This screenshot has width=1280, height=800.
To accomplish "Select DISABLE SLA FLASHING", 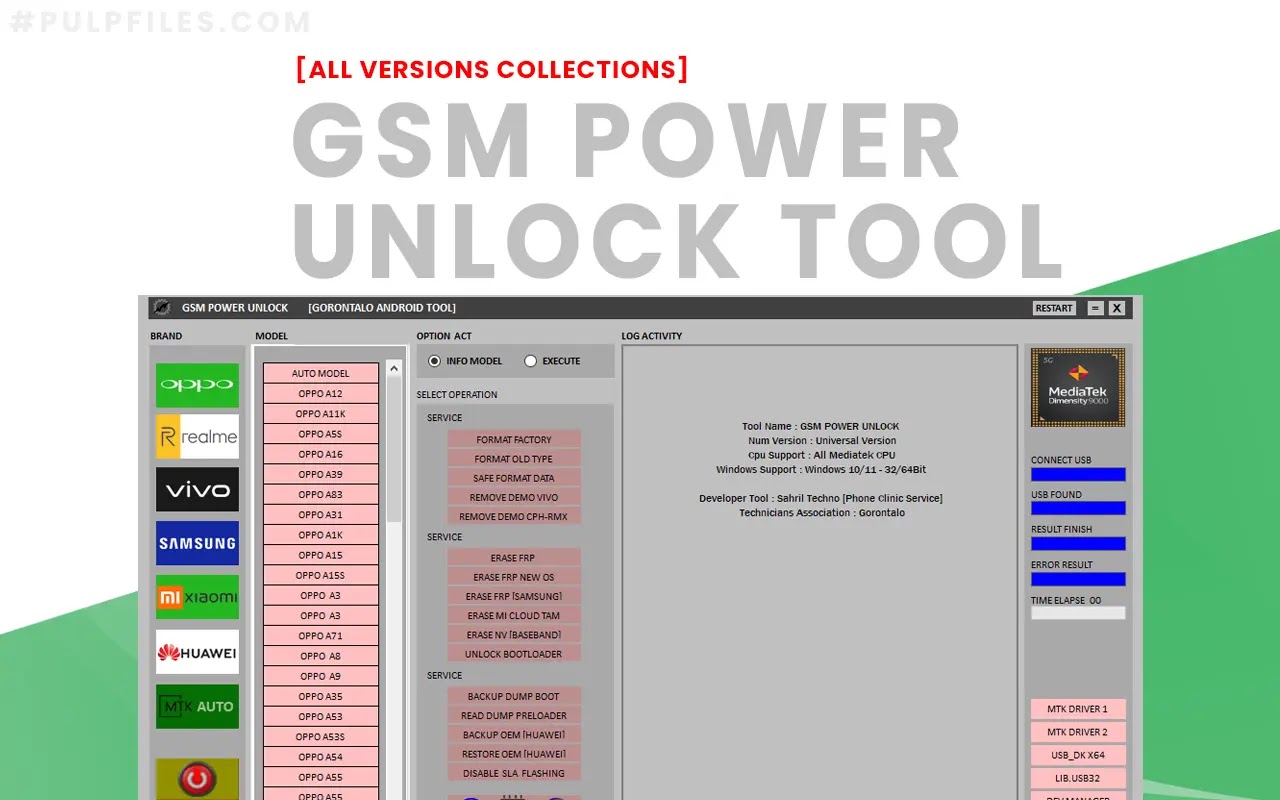I will [x=514, y=773].
